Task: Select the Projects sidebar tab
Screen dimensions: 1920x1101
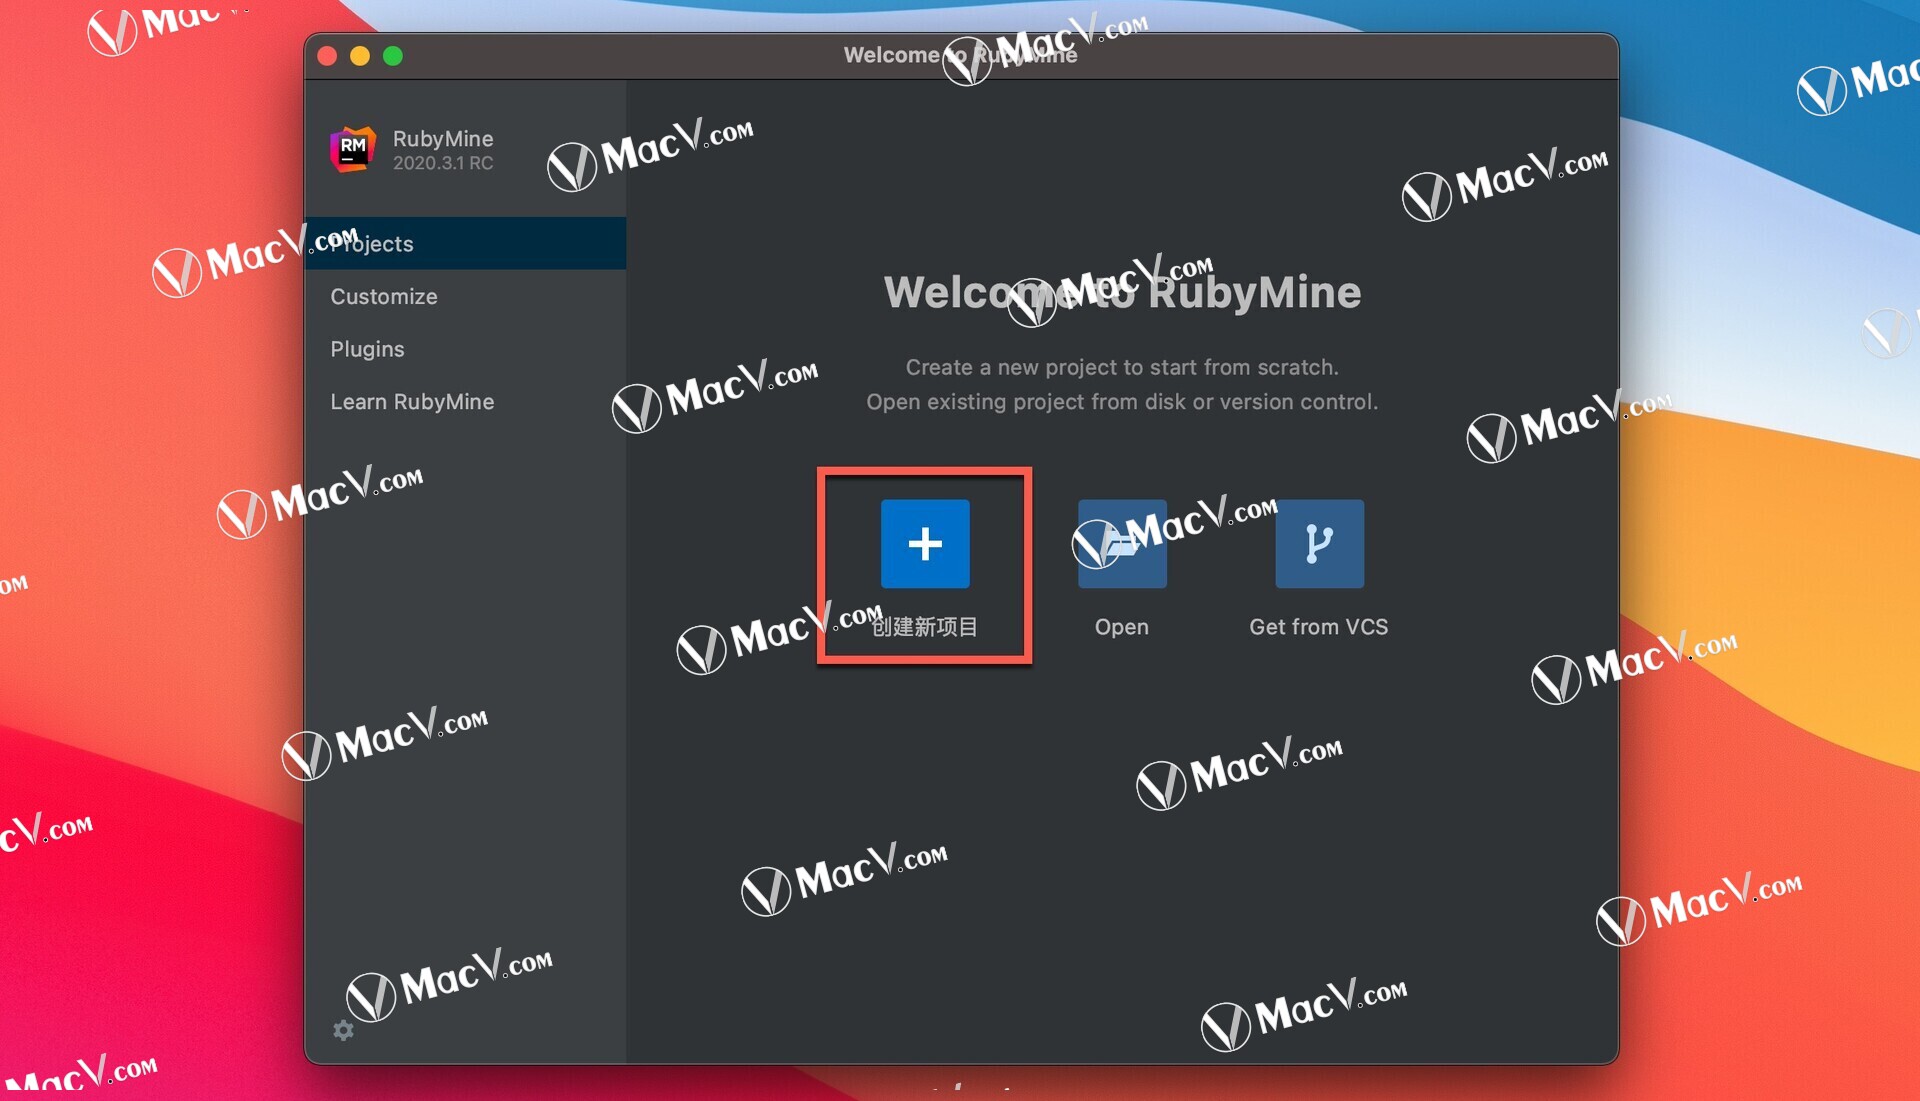Action: click(x=466, y=243)
